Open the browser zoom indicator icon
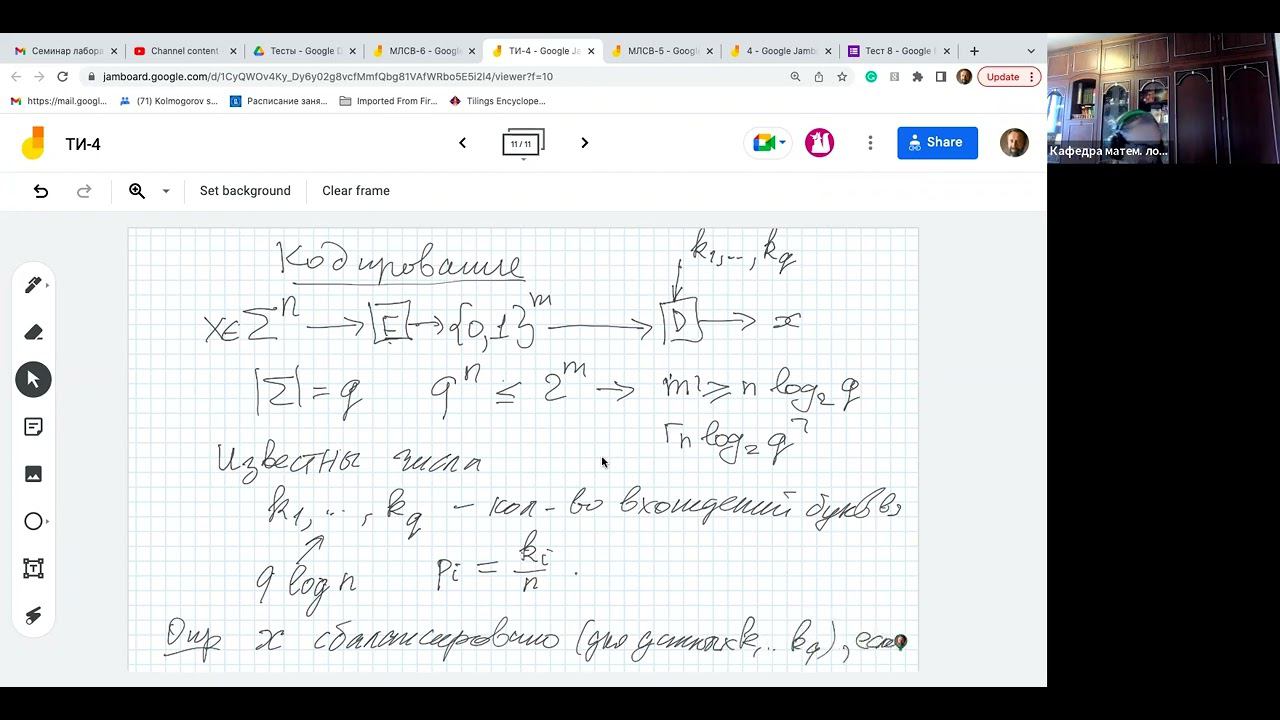 point(796,77)
